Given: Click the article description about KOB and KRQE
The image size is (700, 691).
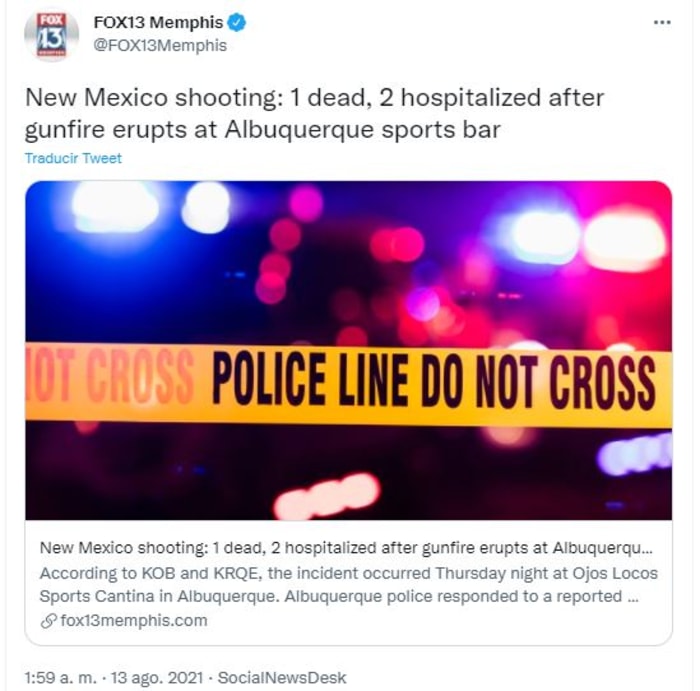Looking at the screenshot, I should [x=349, y=585].
